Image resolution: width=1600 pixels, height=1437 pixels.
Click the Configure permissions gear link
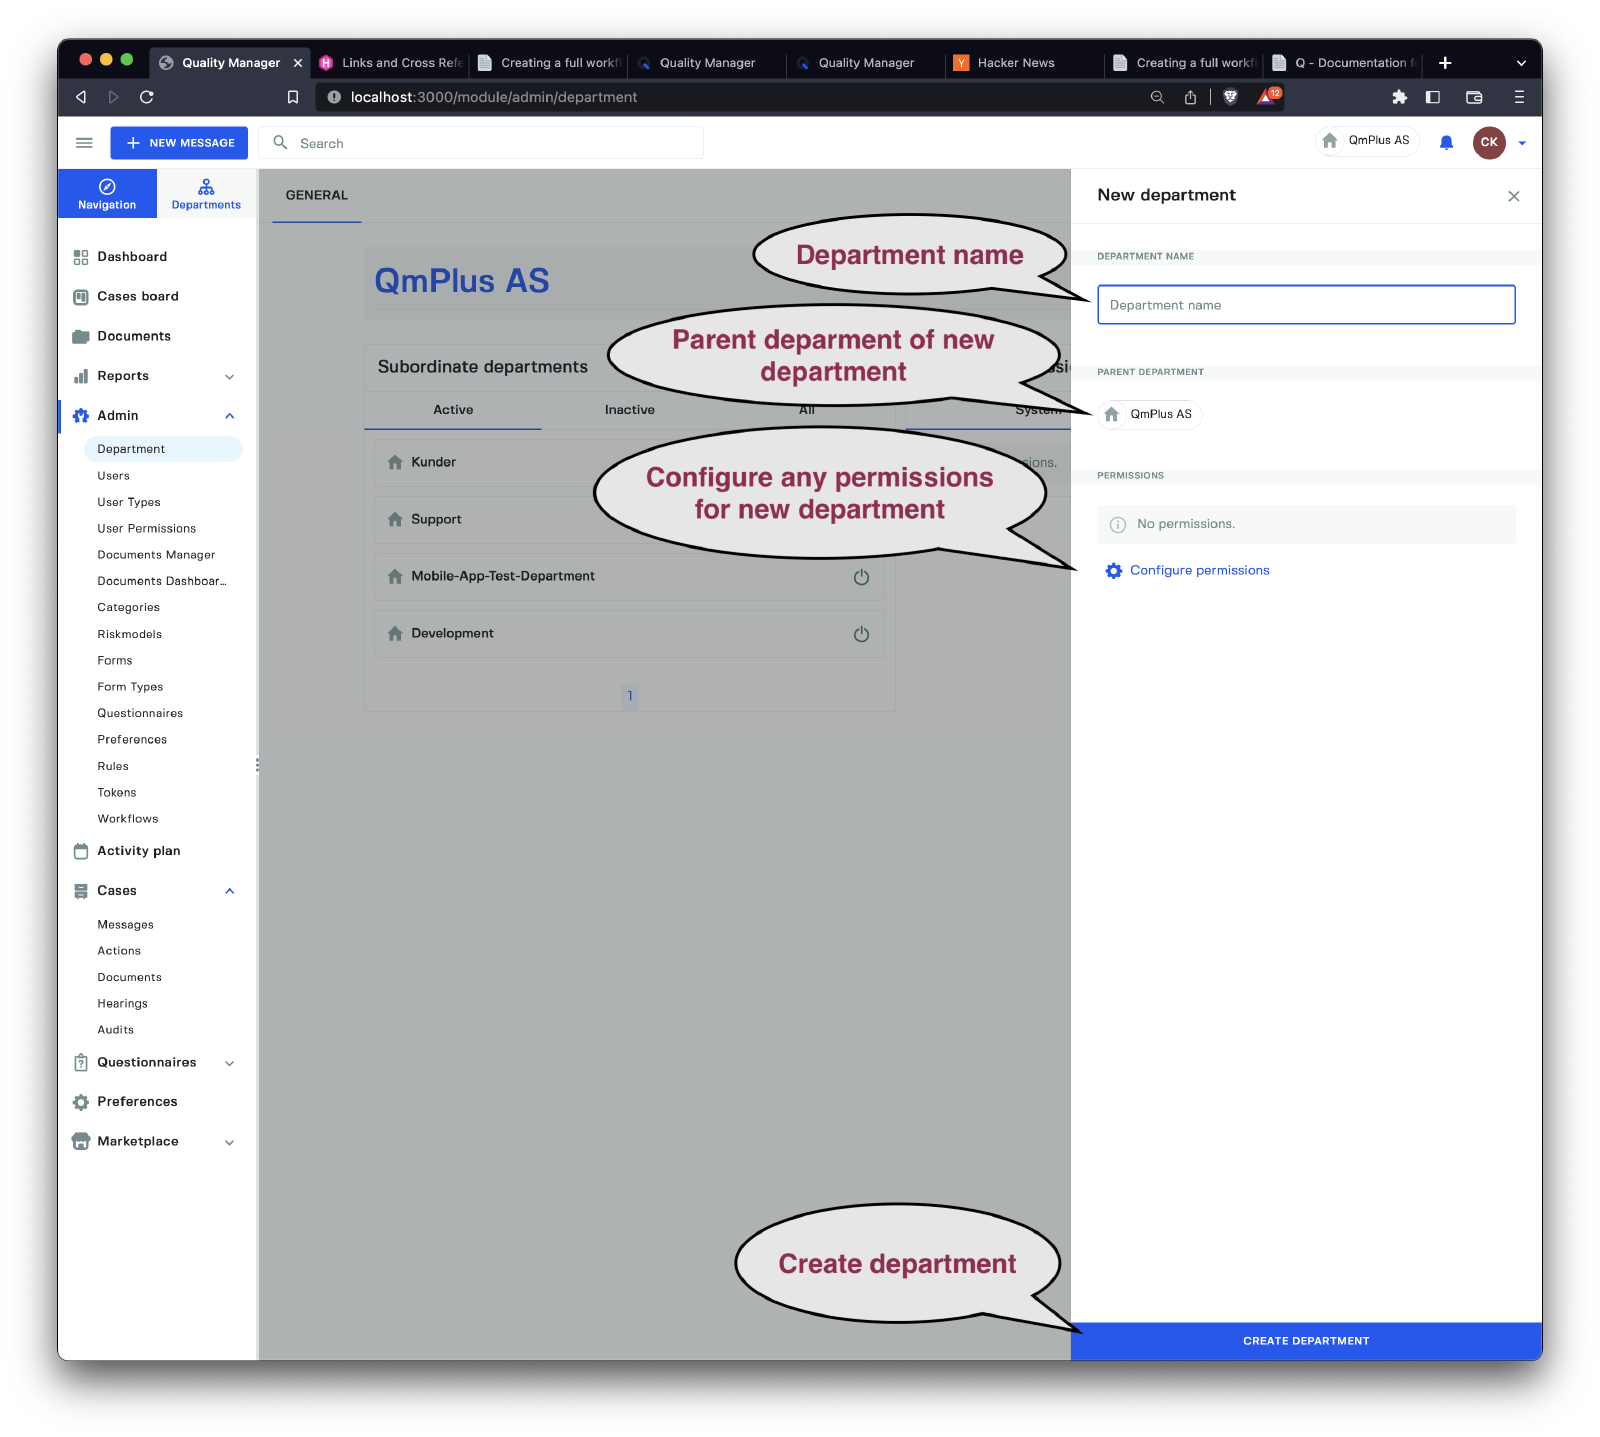[1187, 571]
